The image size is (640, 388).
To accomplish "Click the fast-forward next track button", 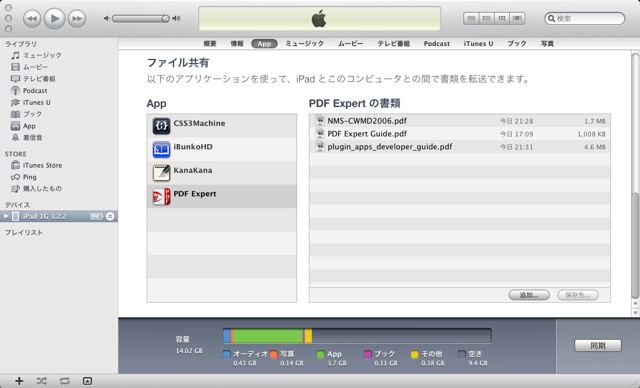I will [x=77, y=19].
